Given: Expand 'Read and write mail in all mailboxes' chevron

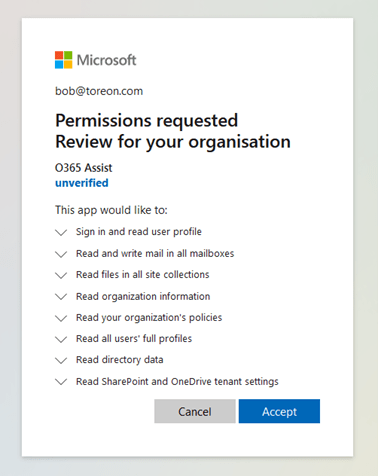Looking at the screenshot, I should pos(61,254).
